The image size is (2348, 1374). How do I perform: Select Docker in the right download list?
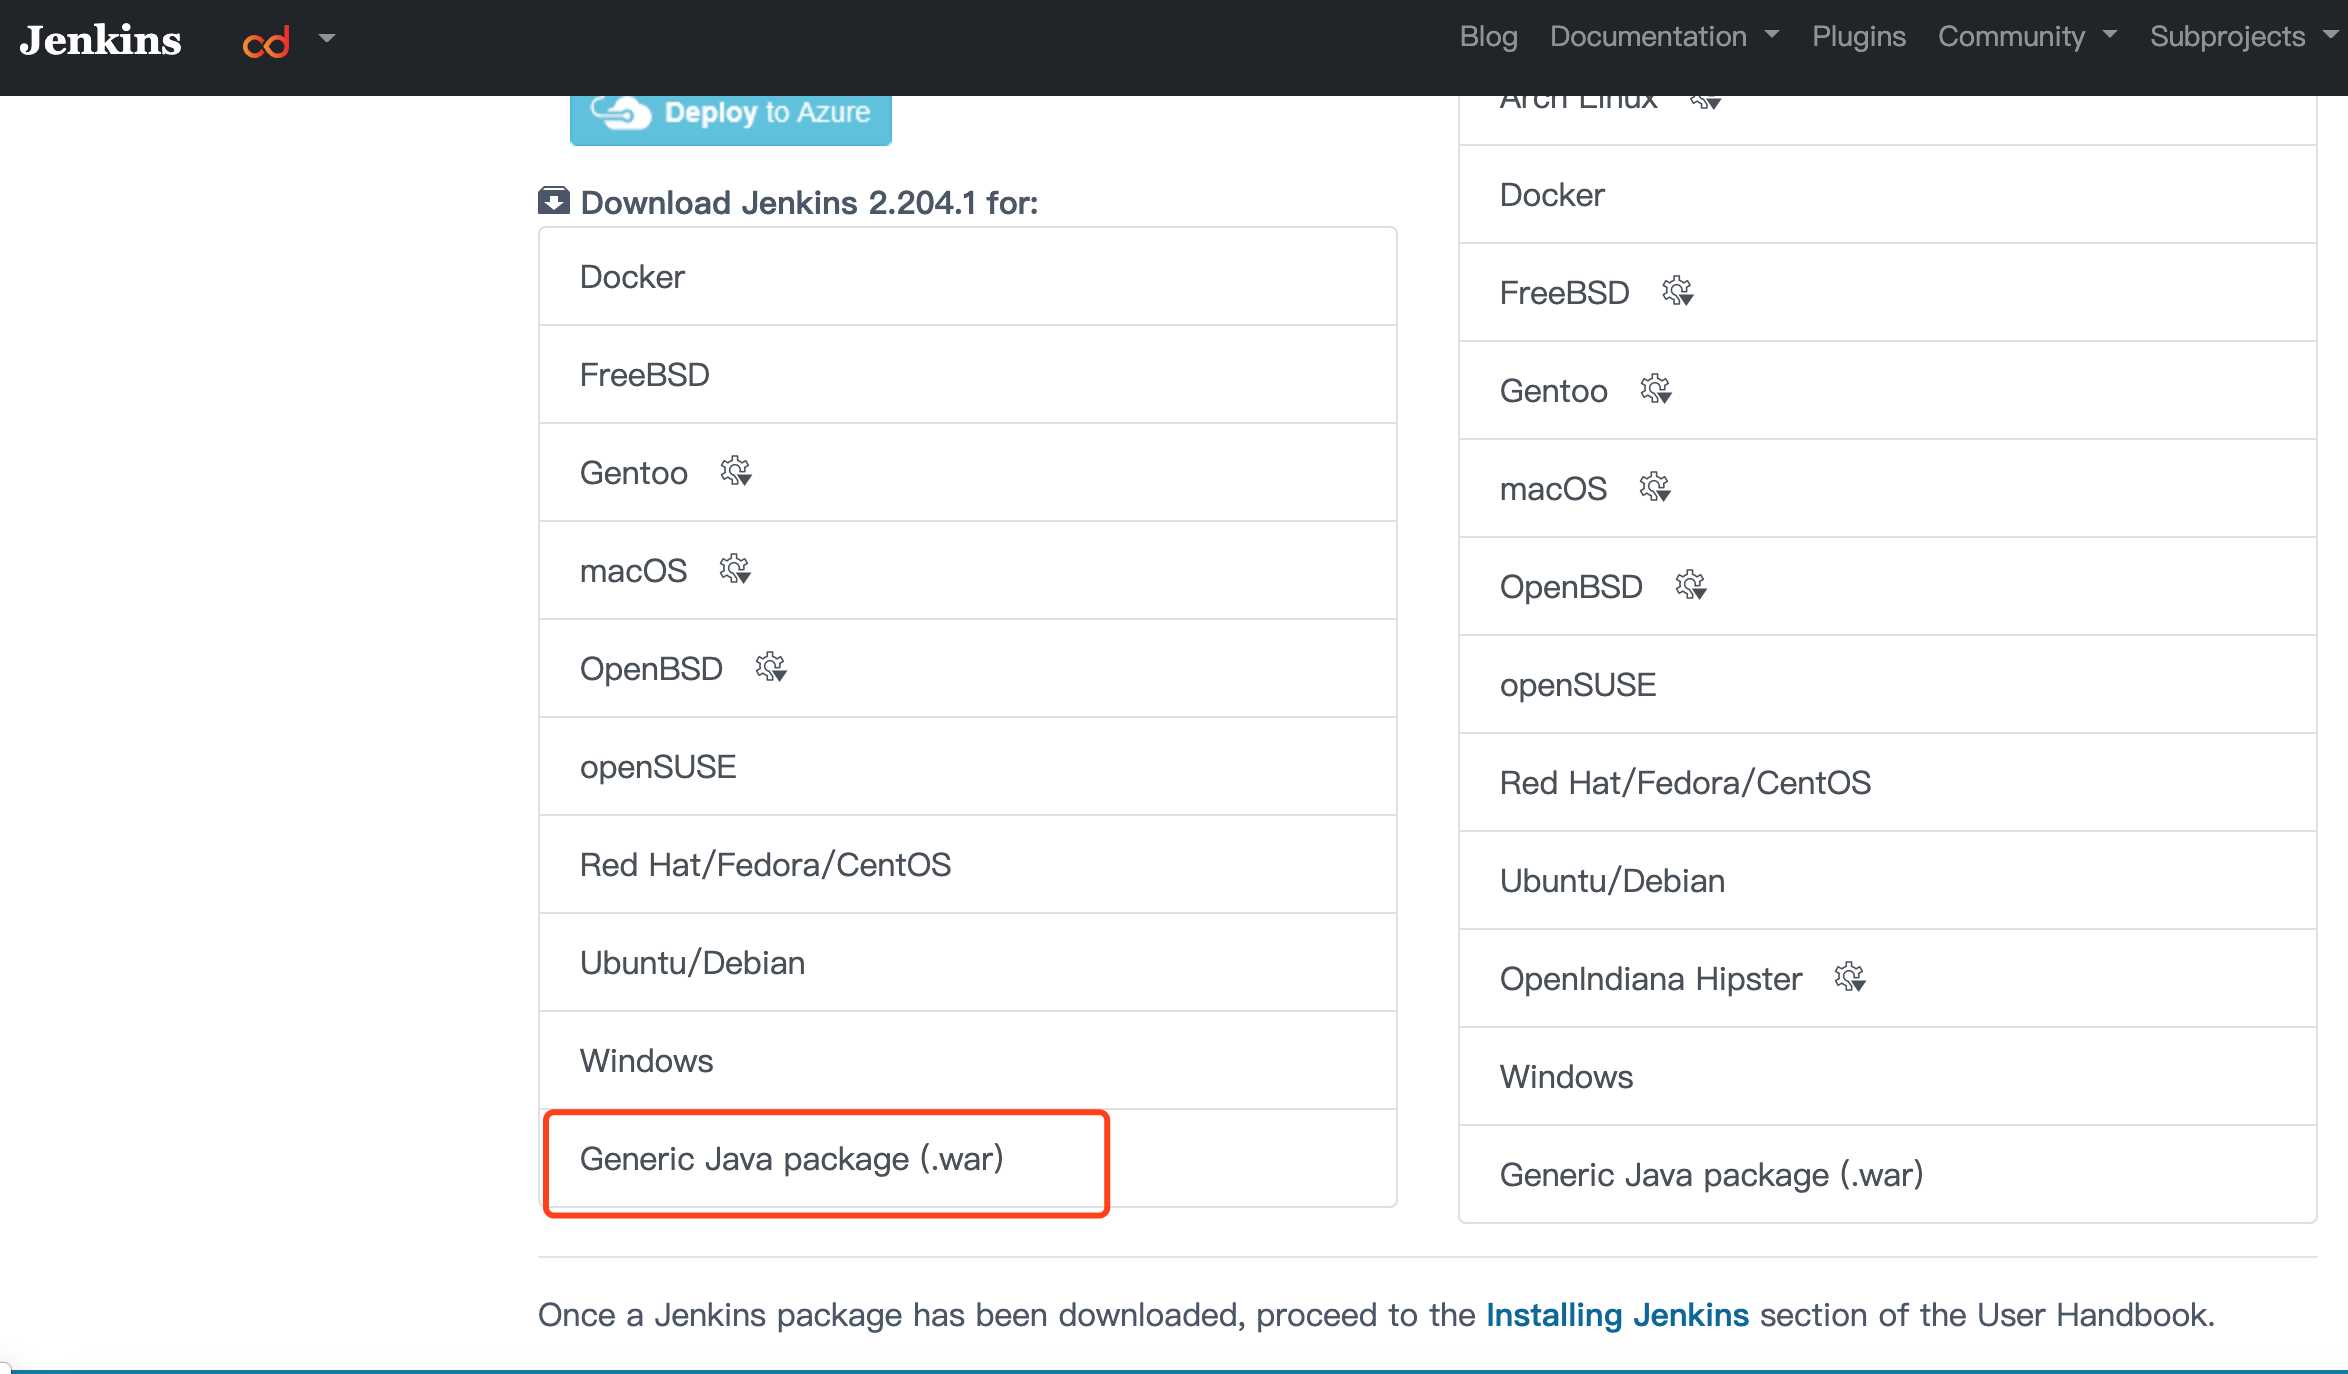(x=1888, y=195)
